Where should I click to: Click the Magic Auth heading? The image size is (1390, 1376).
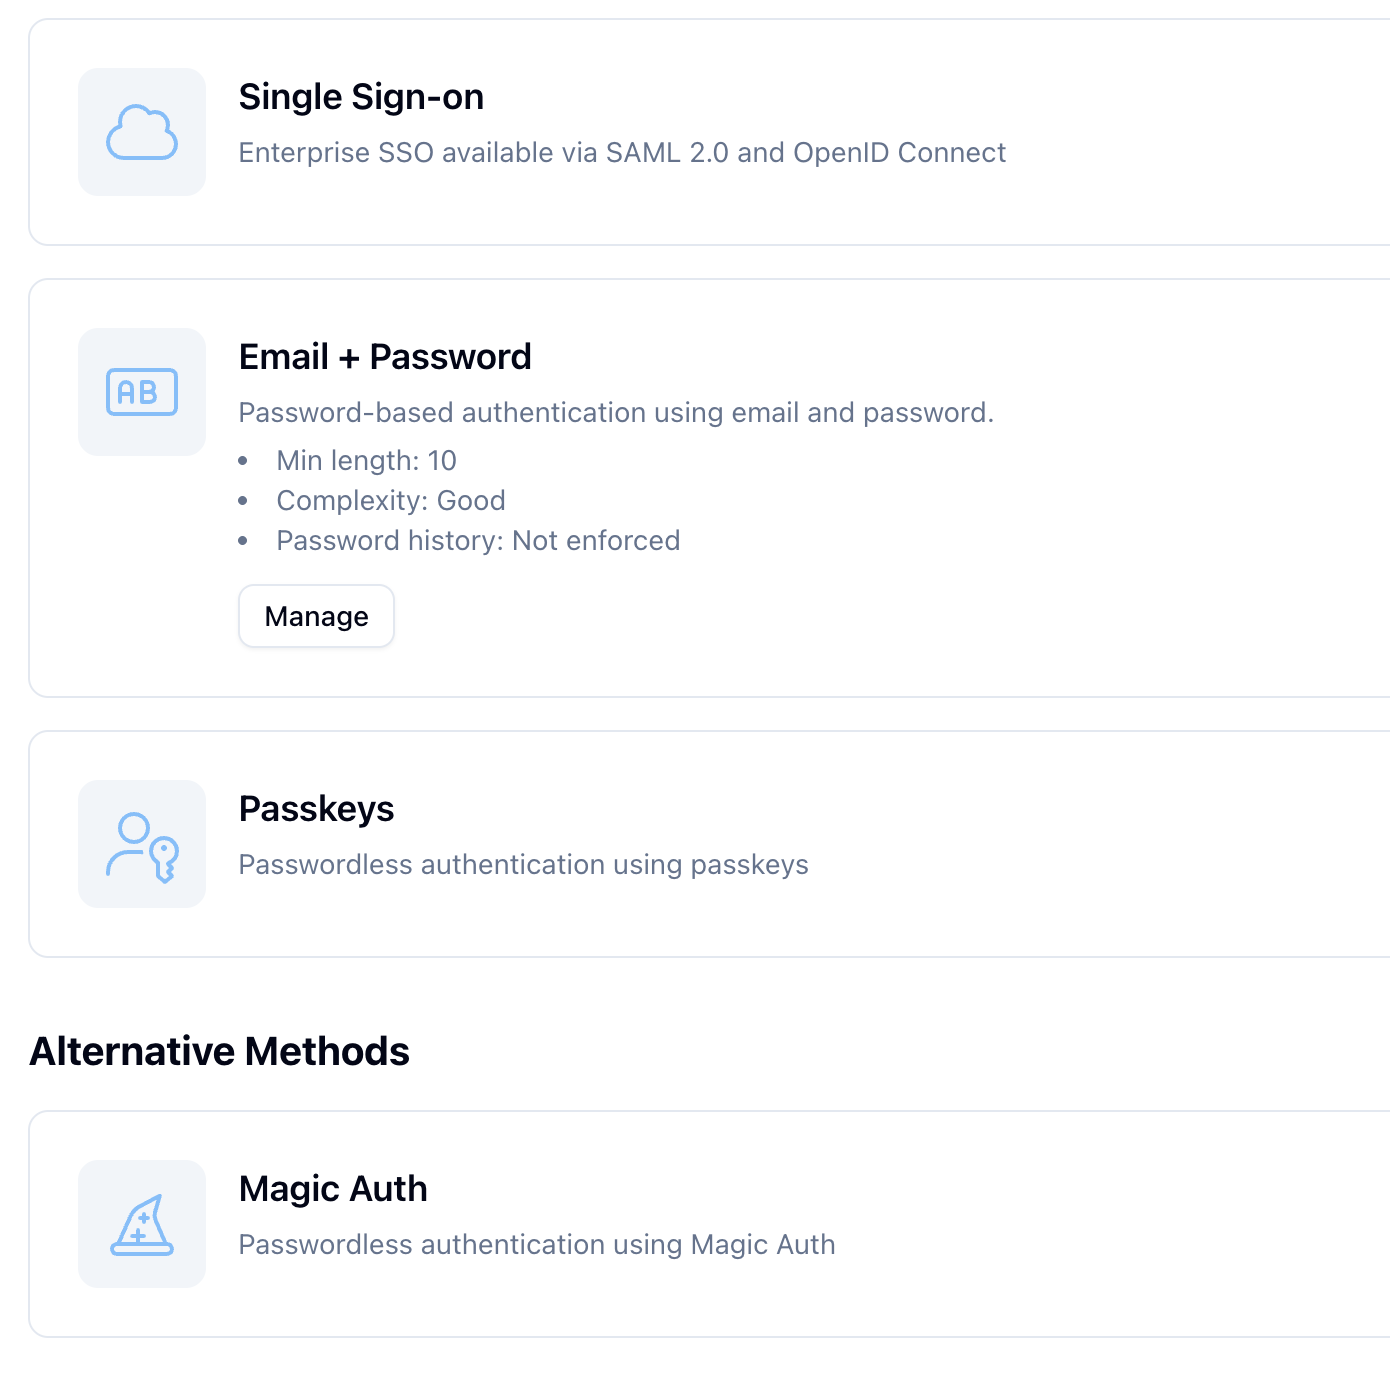tap(333, 1189)
